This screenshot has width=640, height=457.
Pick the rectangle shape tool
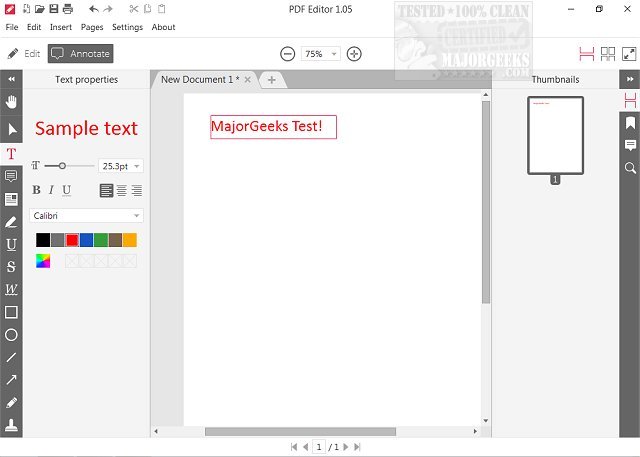click(x=11, y=313)
